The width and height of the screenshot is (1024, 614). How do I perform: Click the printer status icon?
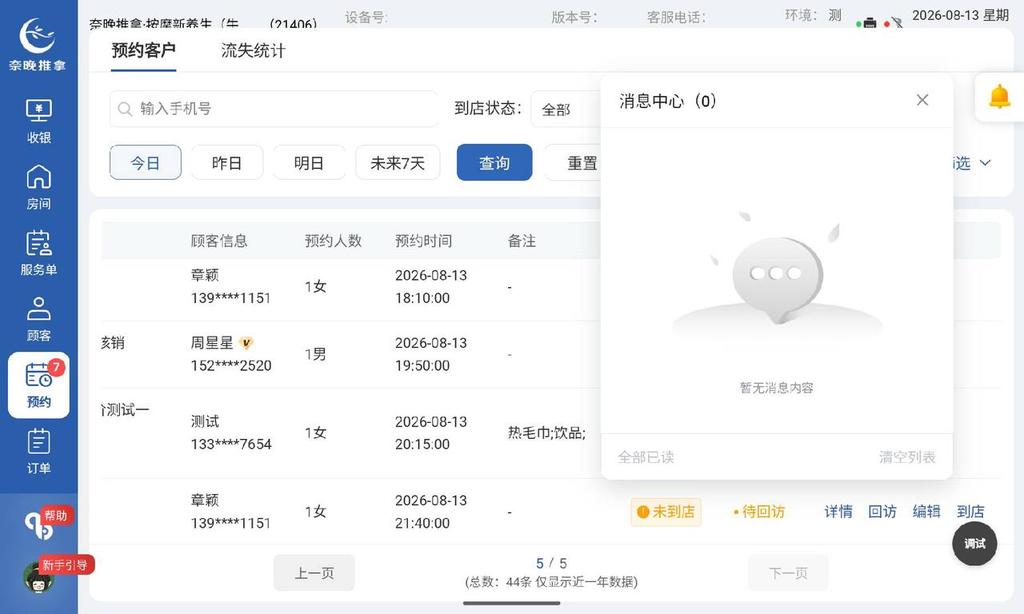pyautogui.click(x=870, y=23)
